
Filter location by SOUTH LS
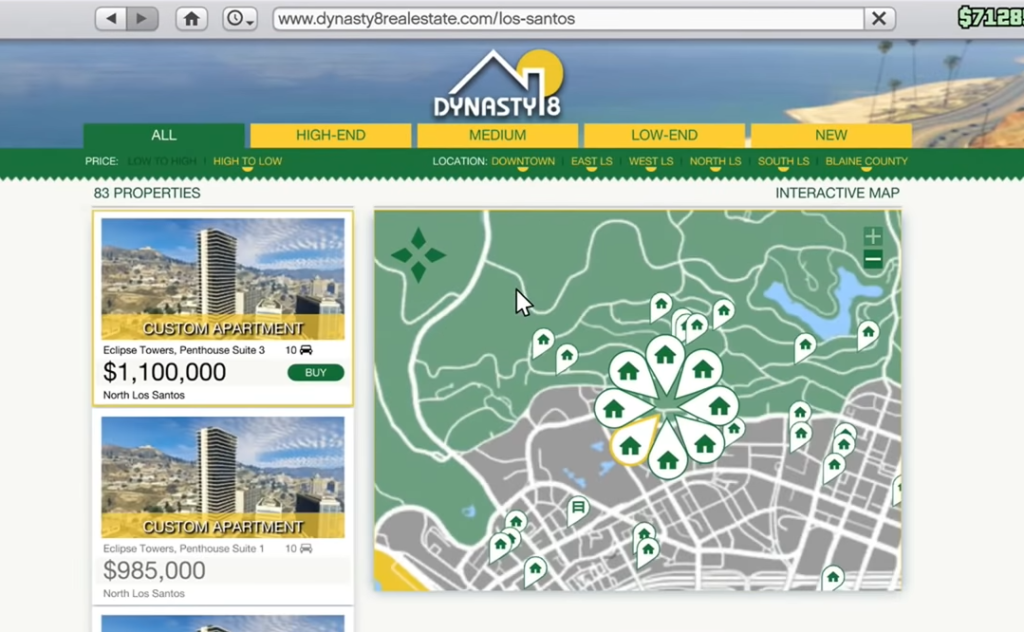coord(783,161)
